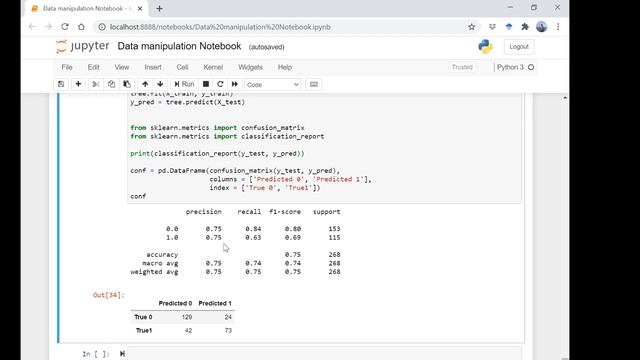Click the pocket-like extension icon
640x360 pixels.
click(492, 27)
